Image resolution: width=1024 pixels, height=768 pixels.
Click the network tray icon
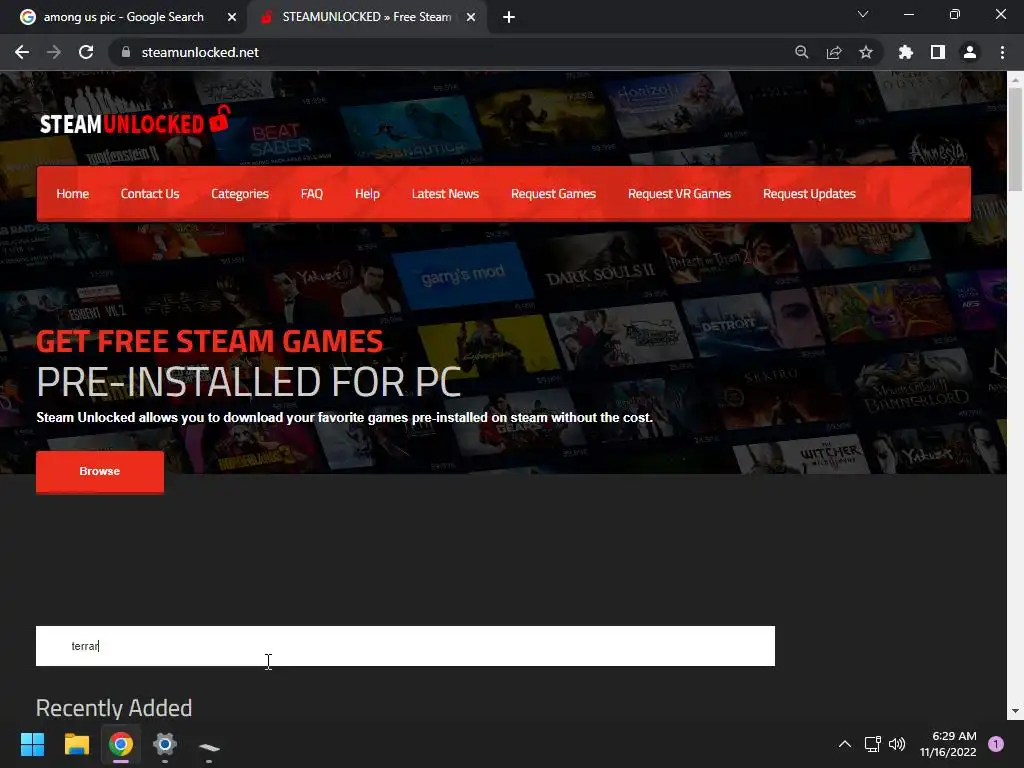(872, 744)
